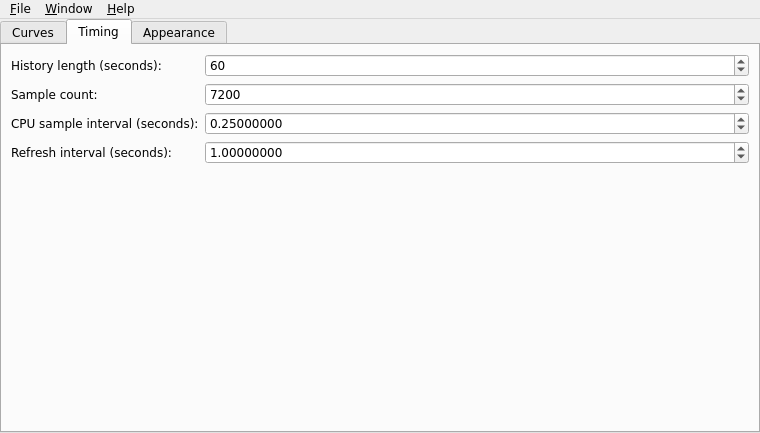Screen dimensions: 760x433
Task: Decrease History length with down arrow
Action: coord(741,70)
